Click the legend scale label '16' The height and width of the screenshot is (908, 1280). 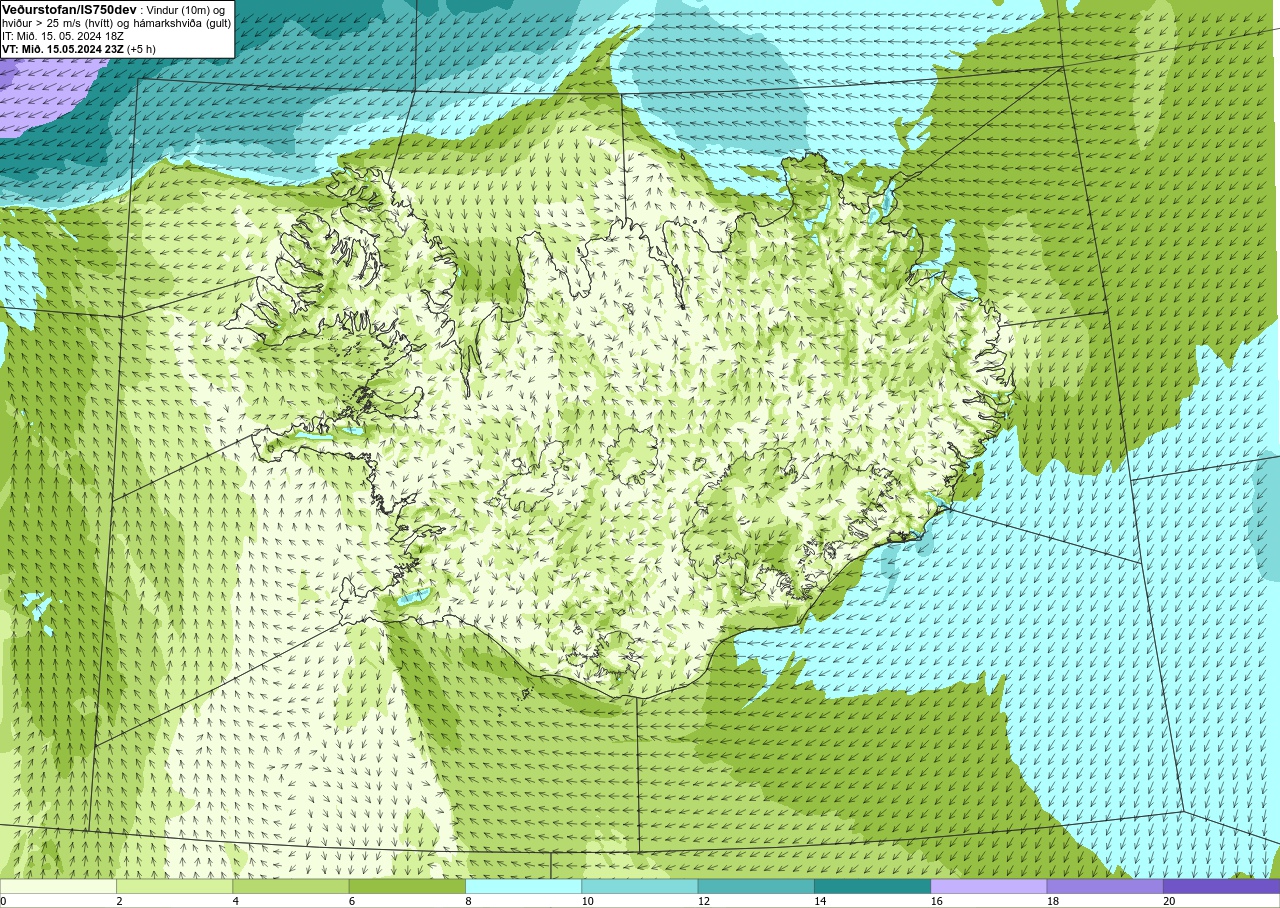(x=937, y=901)
